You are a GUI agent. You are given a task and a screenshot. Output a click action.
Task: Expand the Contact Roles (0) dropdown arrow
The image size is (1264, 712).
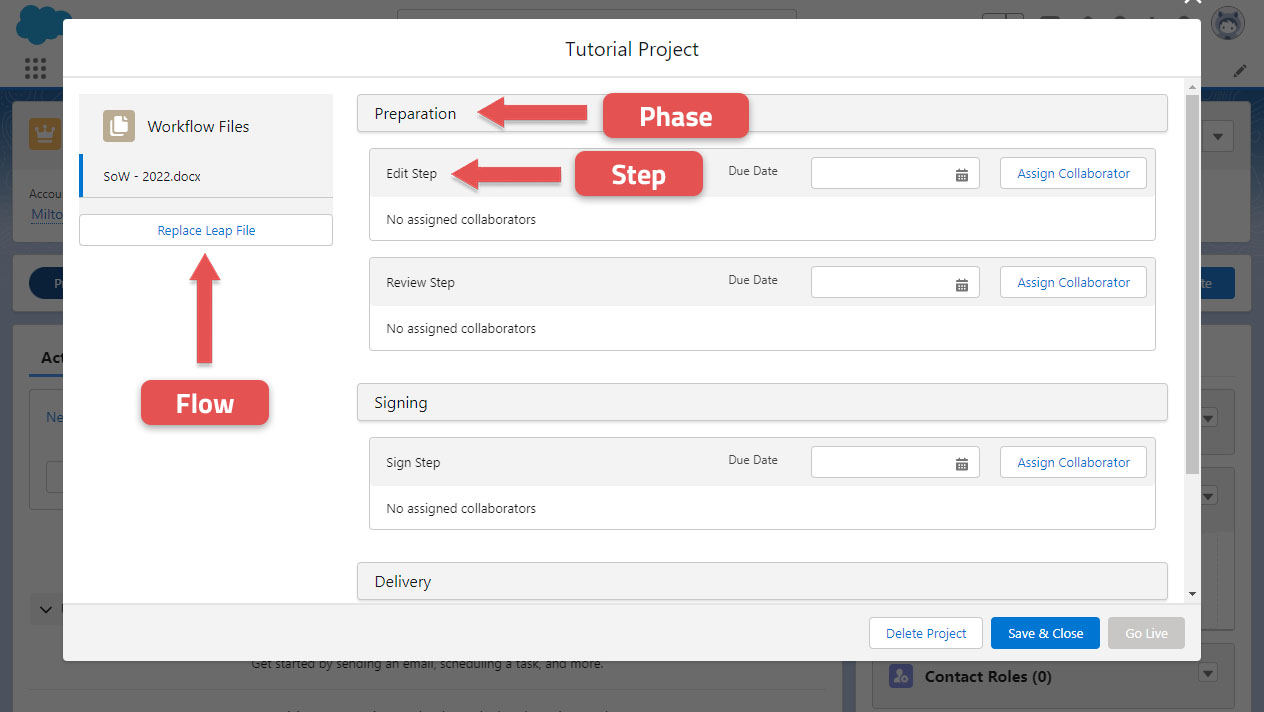pos(1208,673)
